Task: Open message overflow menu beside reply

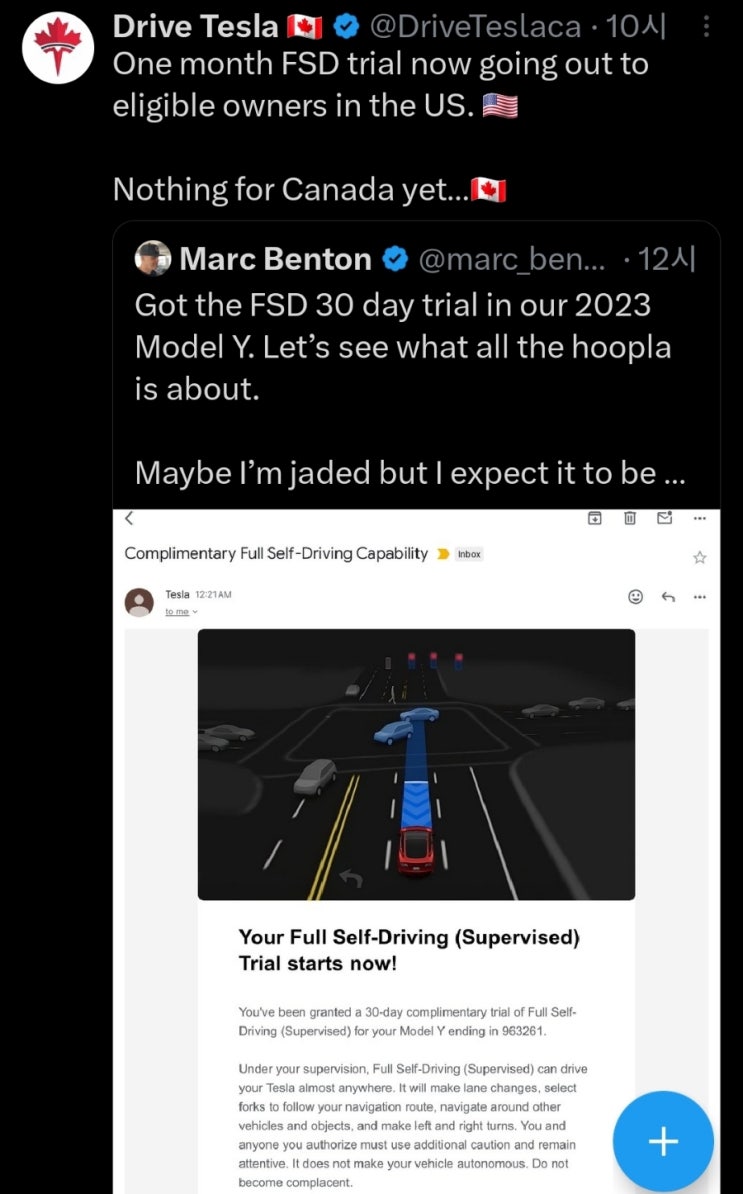Action: click(x=699, y=596)
